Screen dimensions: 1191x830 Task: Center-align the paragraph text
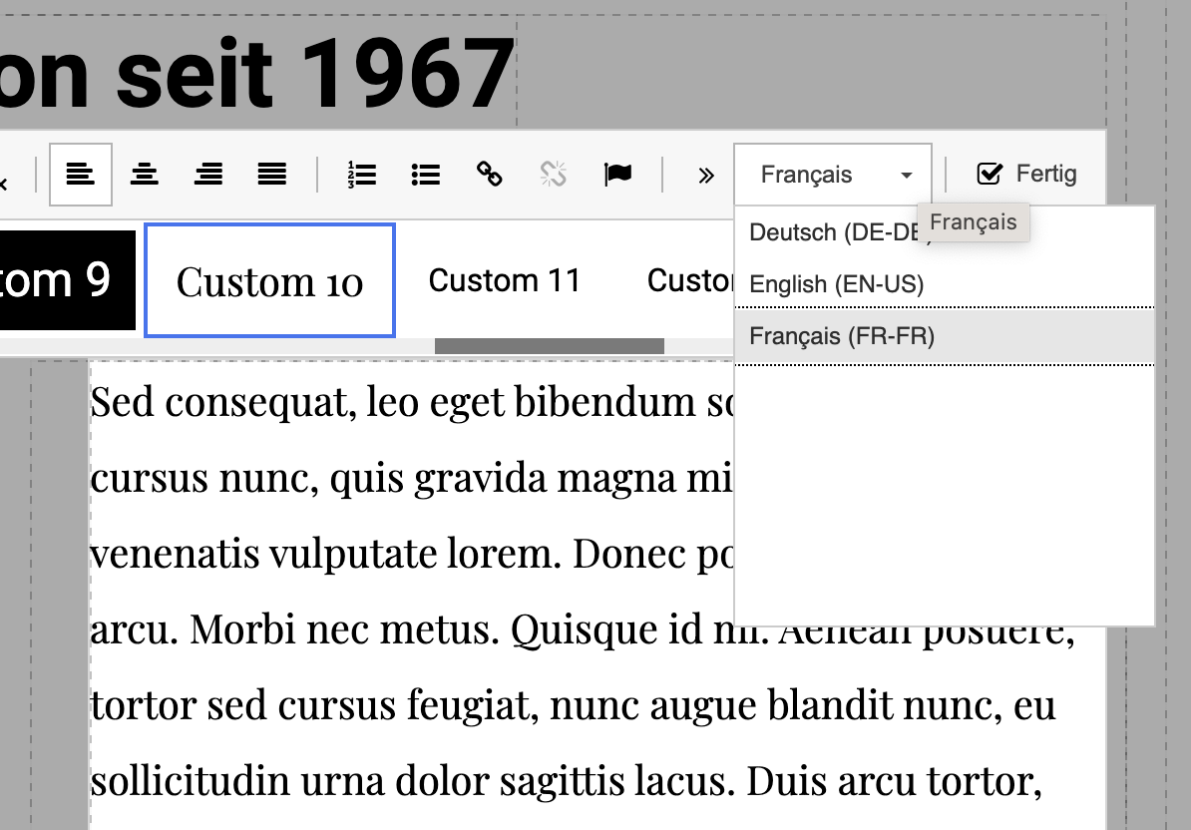pos(144,175)
